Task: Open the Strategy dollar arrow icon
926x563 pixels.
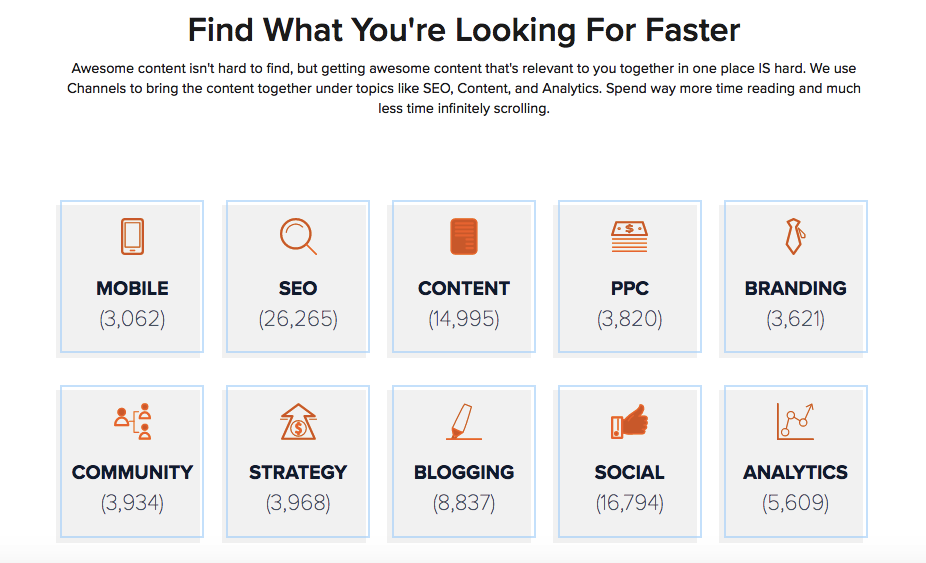Action: 298,421
